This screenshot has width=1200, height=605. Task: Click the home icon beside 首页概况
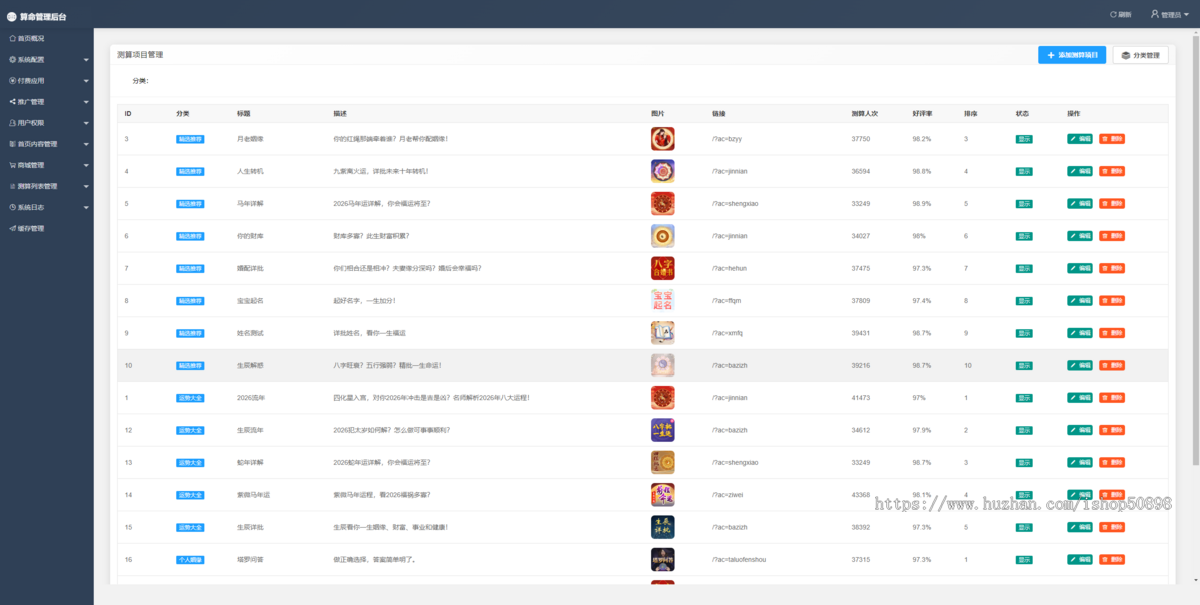point(12,38)
